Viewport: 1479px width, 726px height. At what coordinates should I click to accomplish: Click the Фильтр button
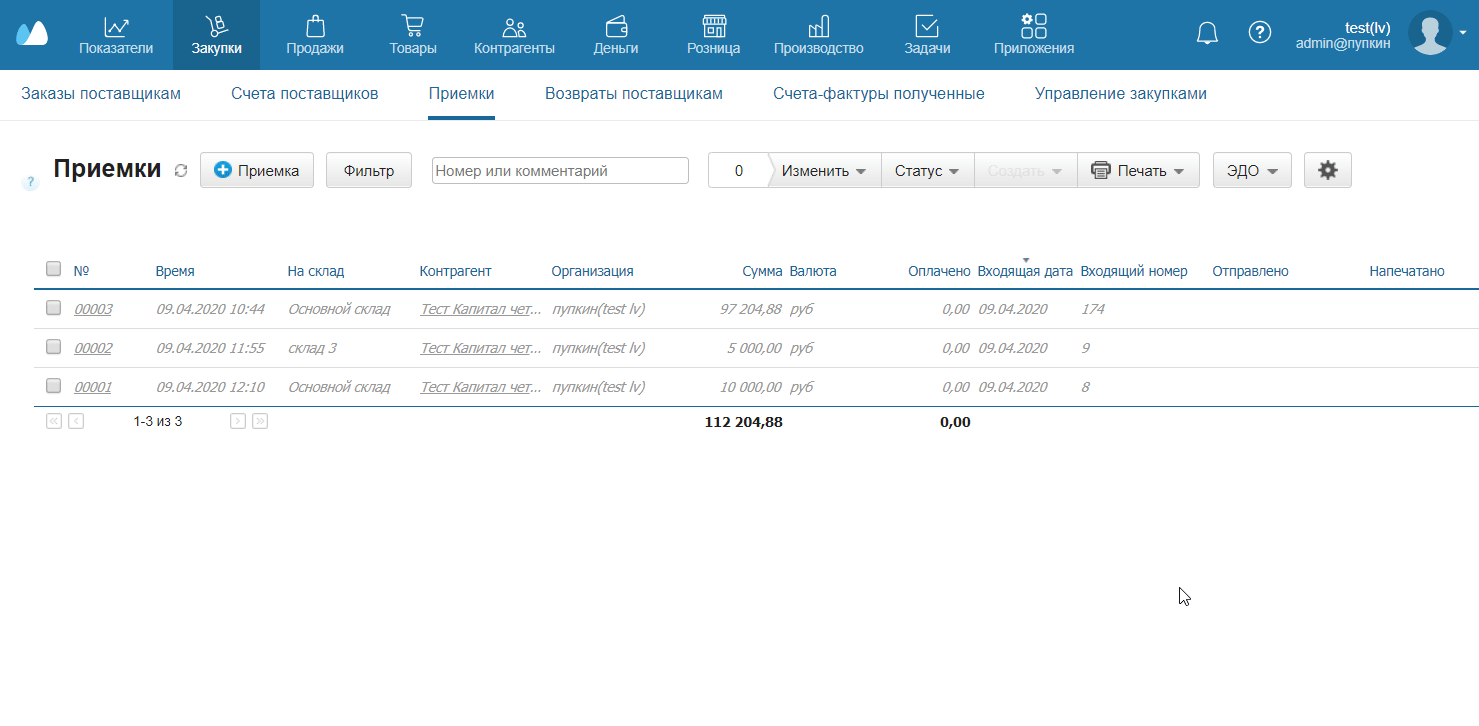369,171
